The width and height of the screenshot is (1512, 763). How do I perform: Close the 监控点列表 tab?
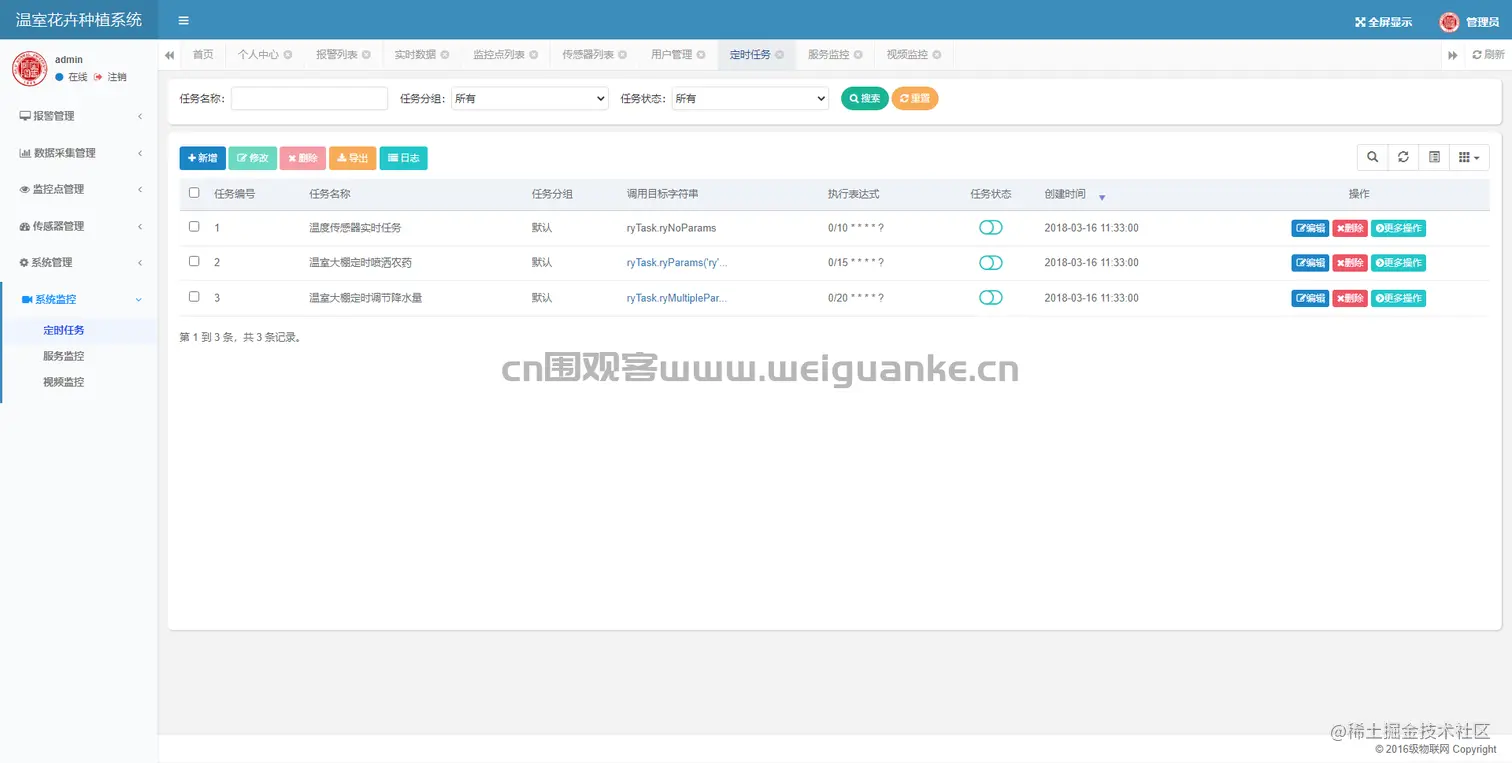(533, 55)
